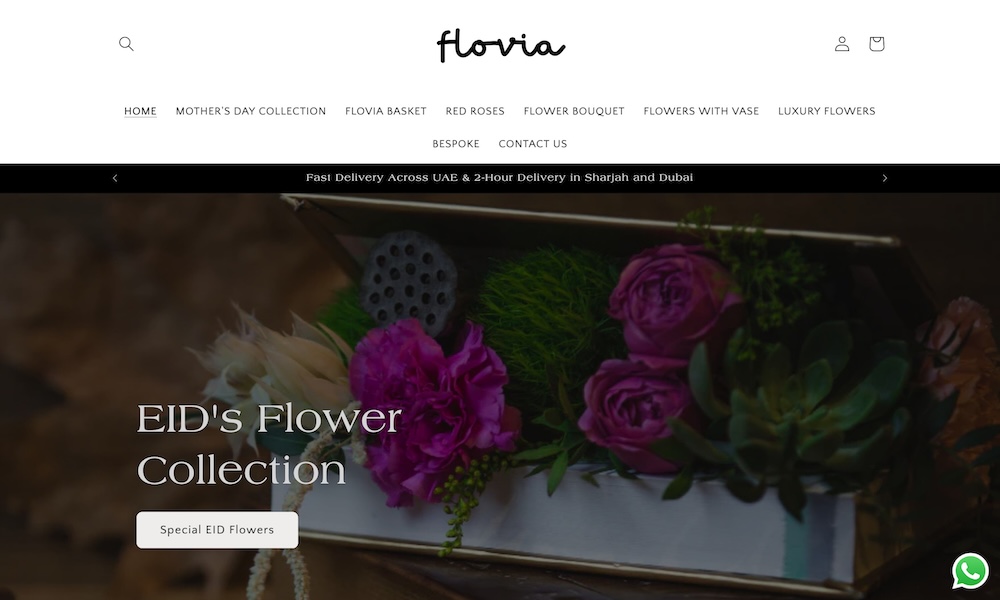Show next announcement with right arrow
This screenshot has width=1000, height=600.
click(x=885, y=178)
